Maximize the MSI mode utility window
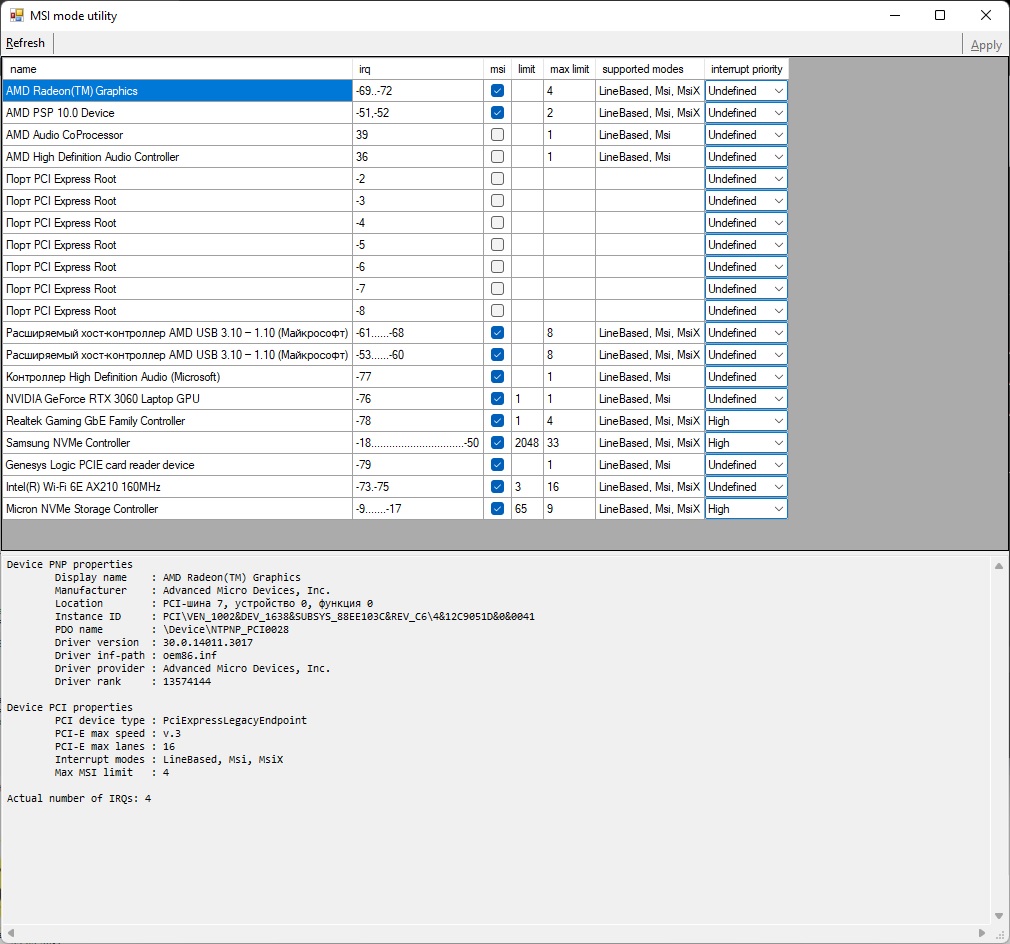Screen dimensions: 1010x944 click(x=940, y=15)
